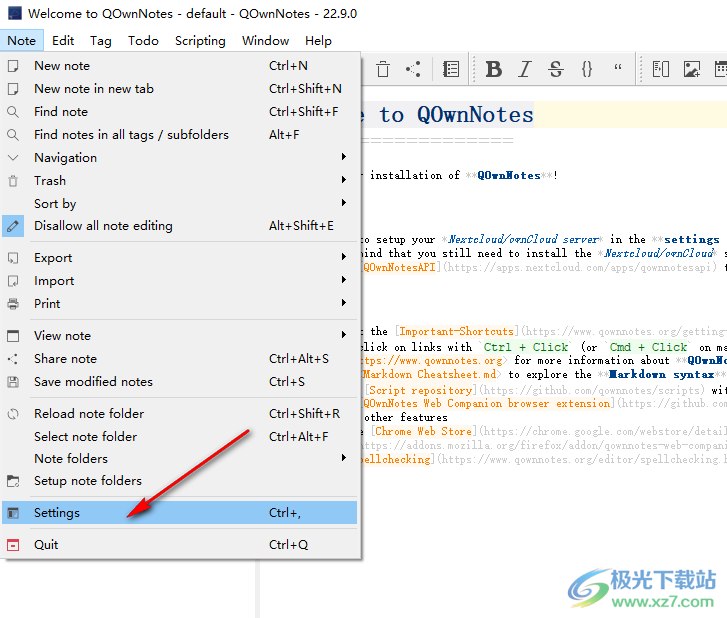This screenshot has width=727, height=618.
Task: Click the Import menu icon
Action: tap(13, 281)
